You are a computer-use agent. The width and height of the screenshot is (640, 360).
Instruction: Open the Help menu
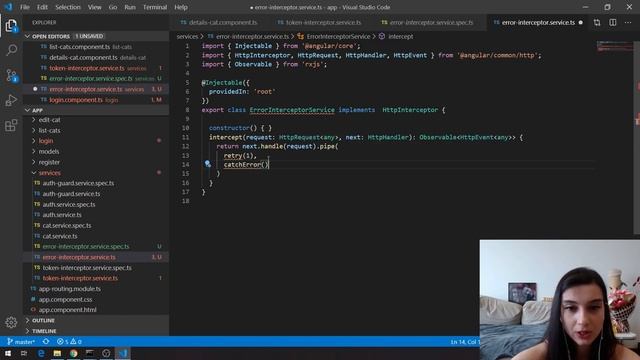(x=181, y=7)
